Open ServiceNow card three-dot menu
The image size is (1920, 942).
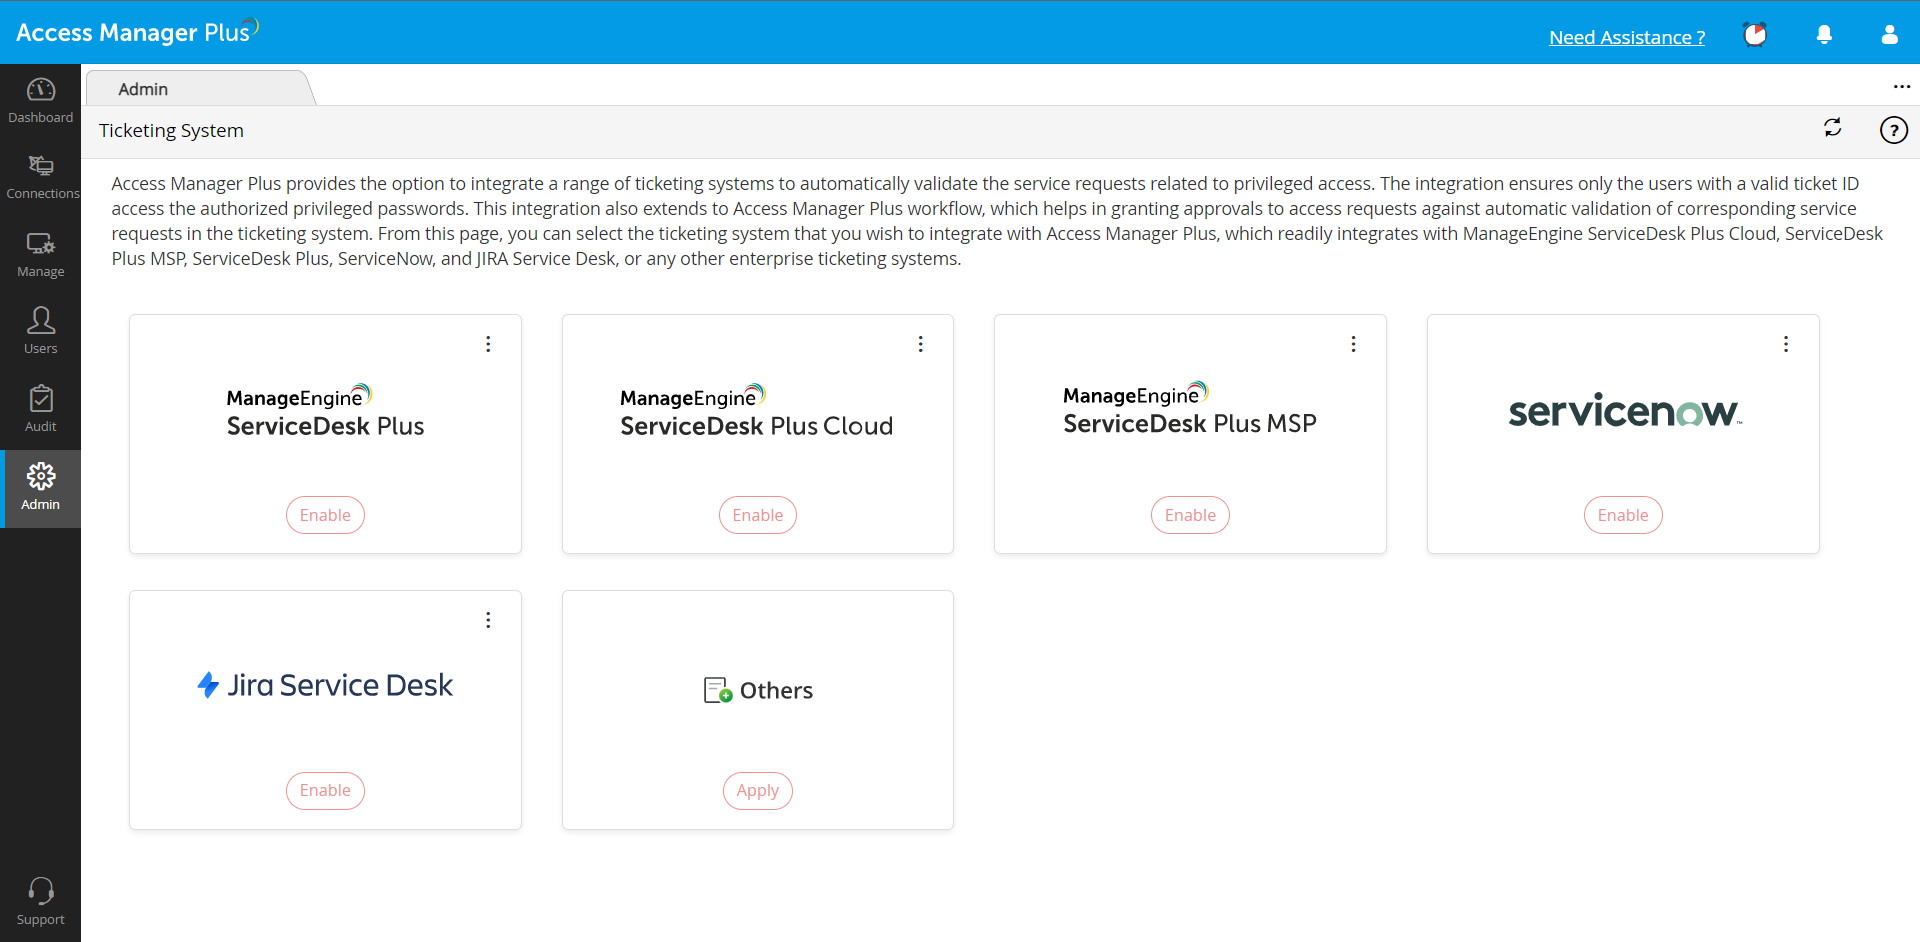coord(1785,344)
